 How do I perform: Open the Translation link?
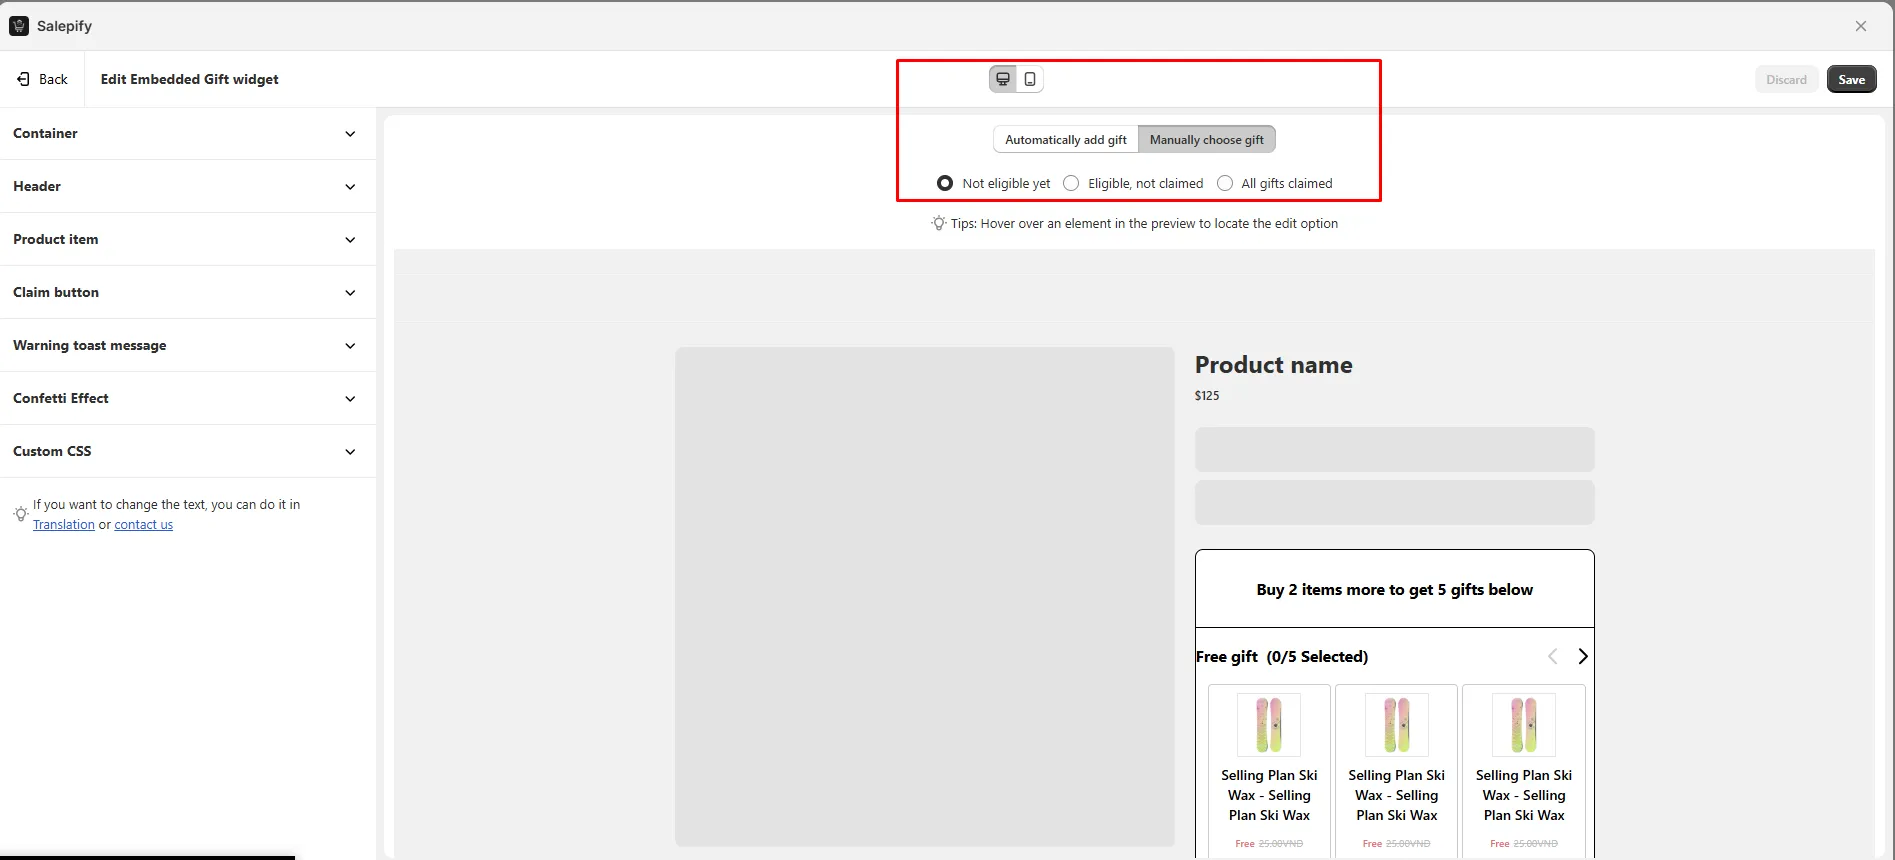point(64,525)
